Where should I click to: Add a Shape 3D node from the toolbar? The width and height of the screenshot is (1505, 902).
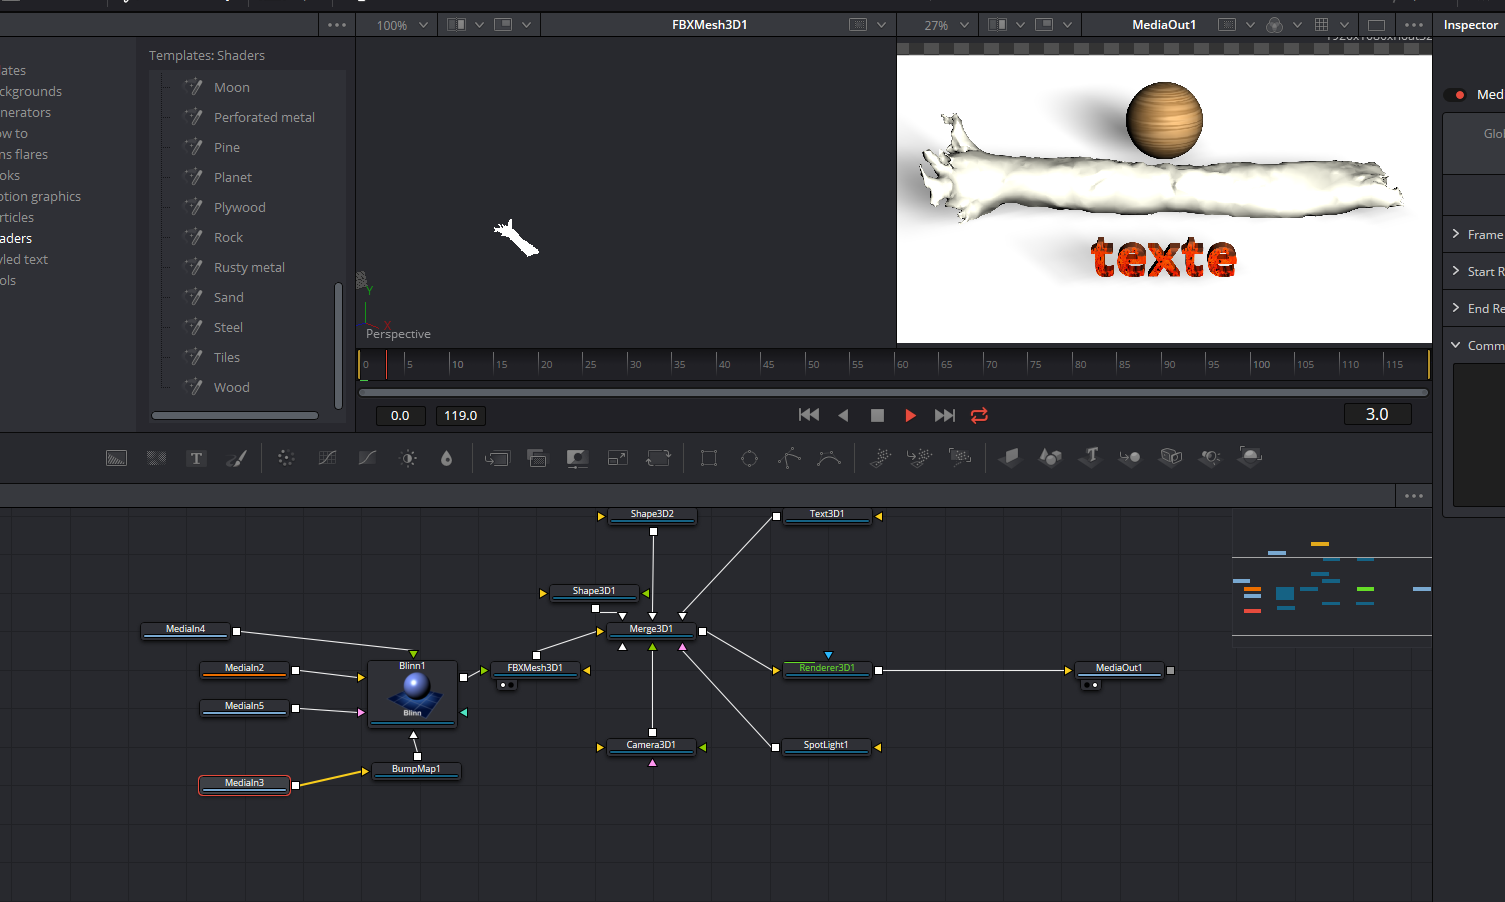[x=1050, y=457]
